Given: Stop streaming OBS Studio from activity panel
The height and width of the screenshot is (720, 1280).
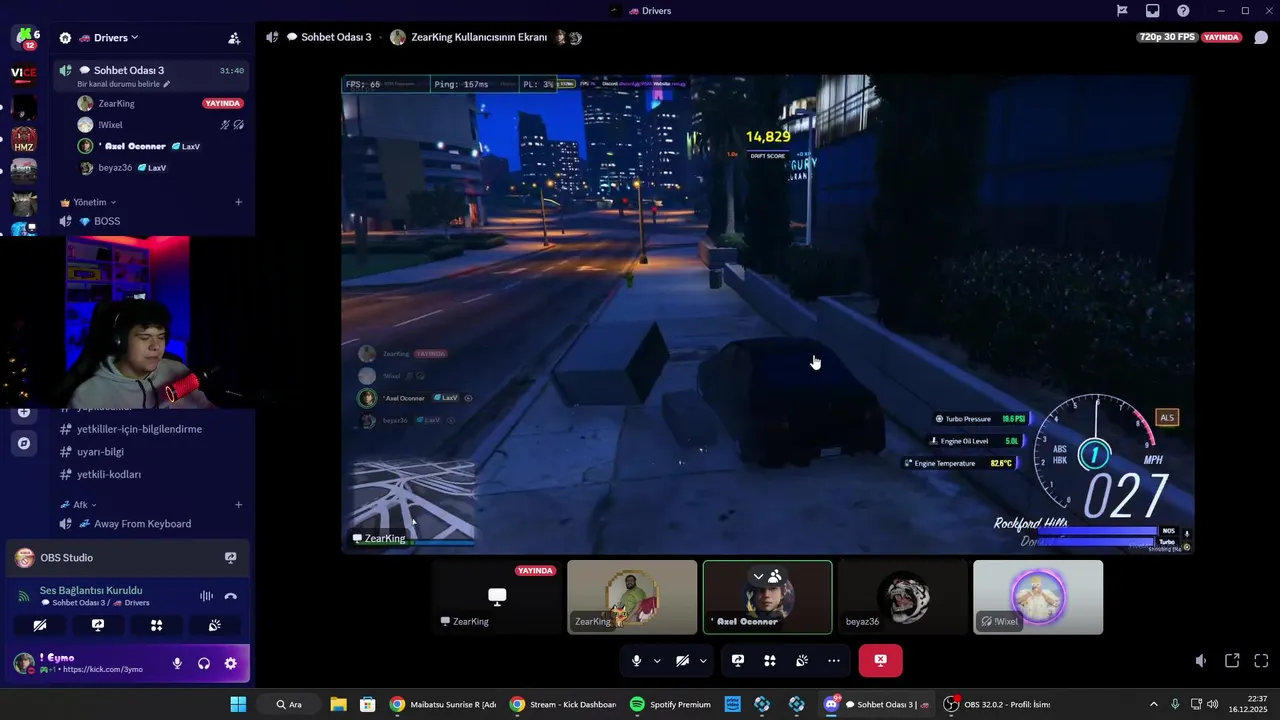Looking at the screenshot, I should (231, 558).
